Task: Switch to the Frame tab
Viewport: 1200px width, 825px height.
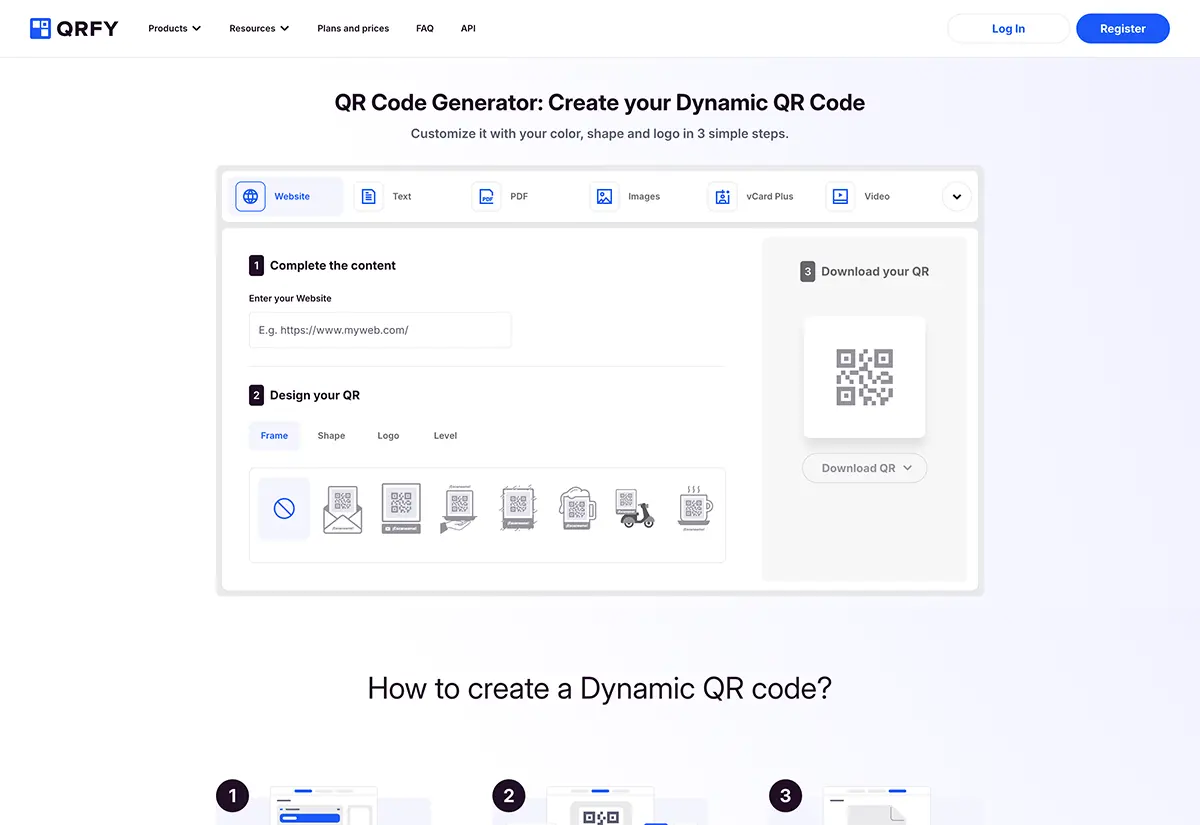Action: click(x=274, y=436)
